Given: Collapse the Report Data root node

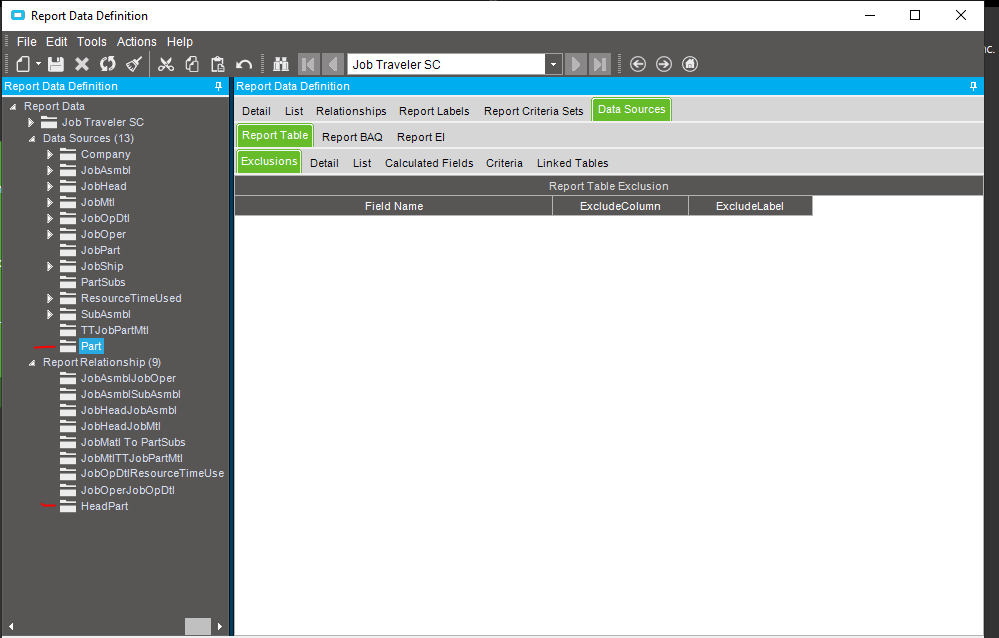Looking at the screenshot, I should coord(13,106).
